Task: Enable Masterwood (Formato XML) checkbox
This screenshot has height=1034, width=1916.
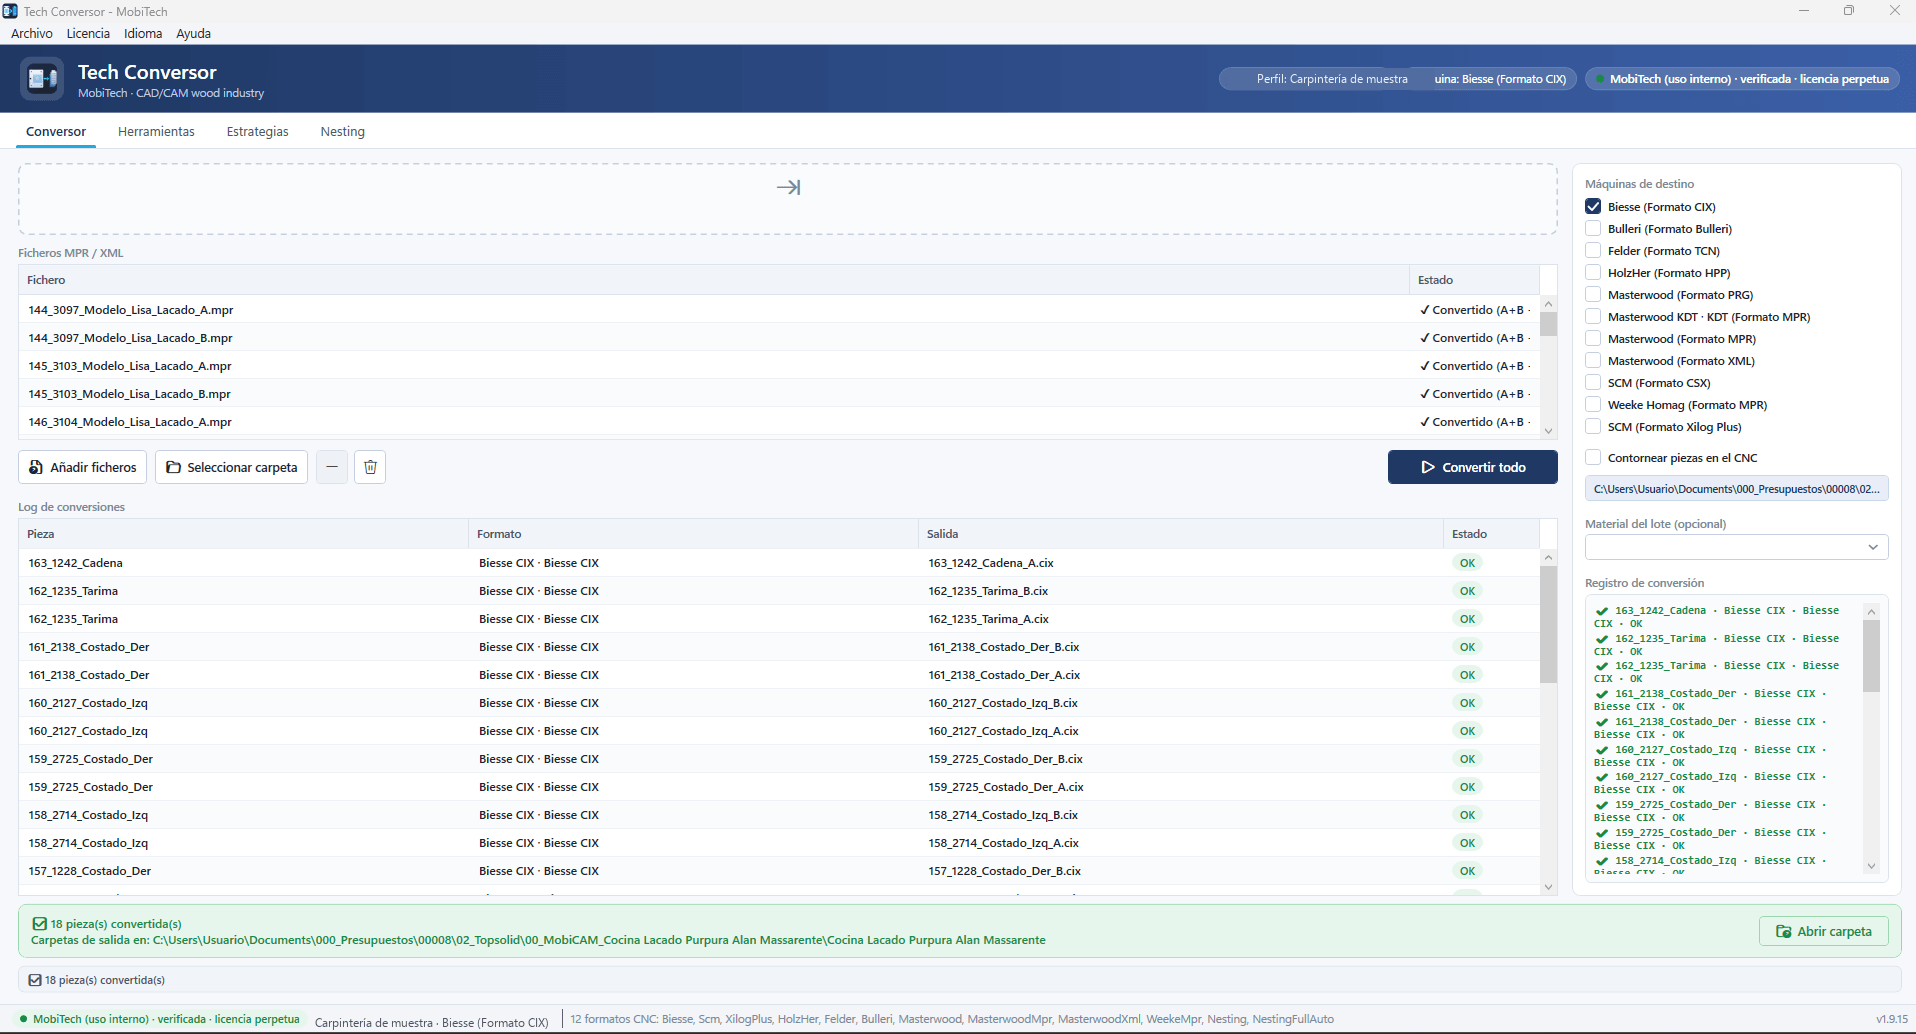Action: (1593, 360)
